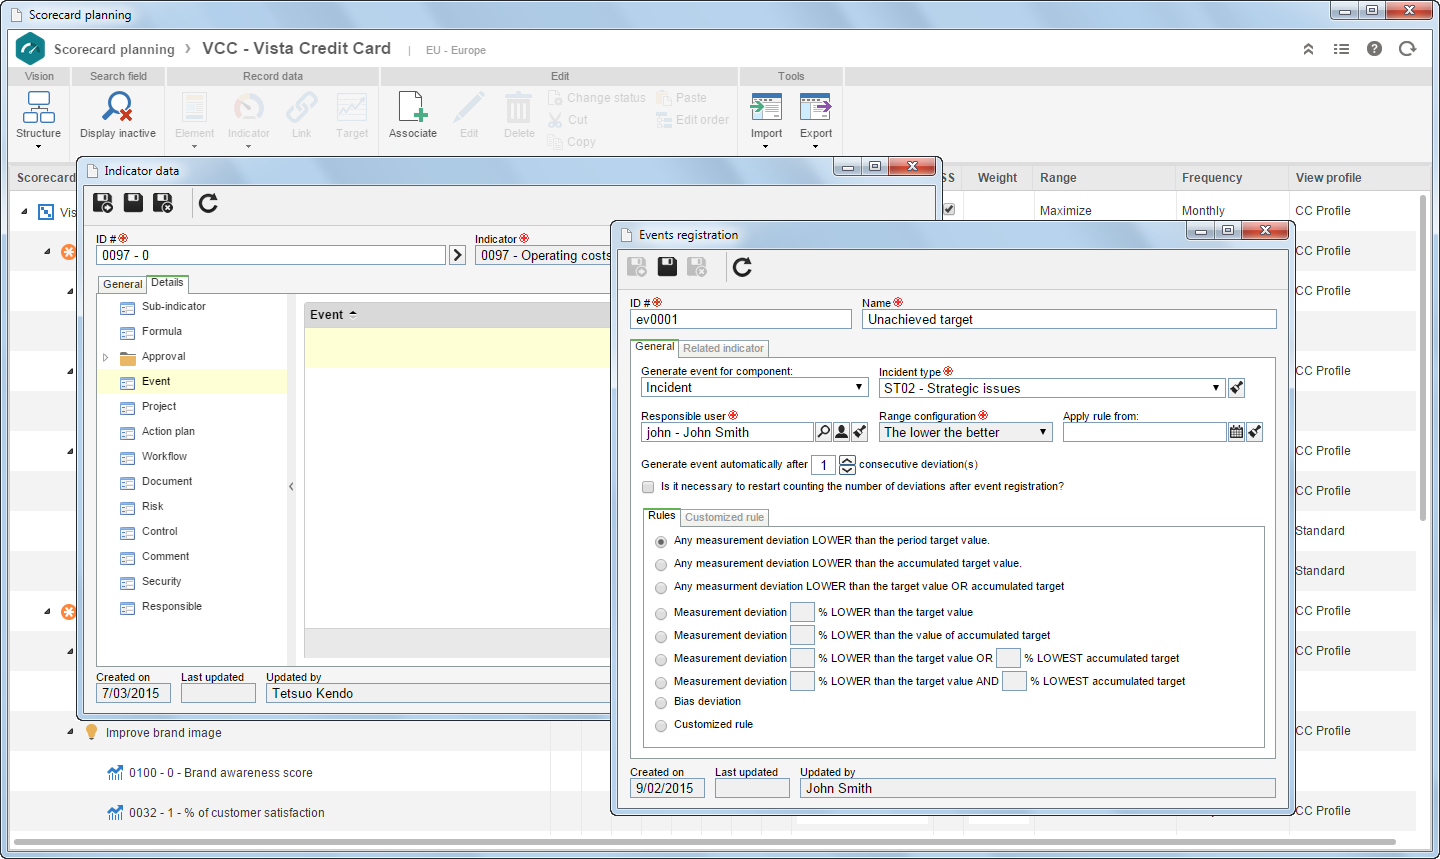Switch to the Related indicator tab

coord(723,348)
